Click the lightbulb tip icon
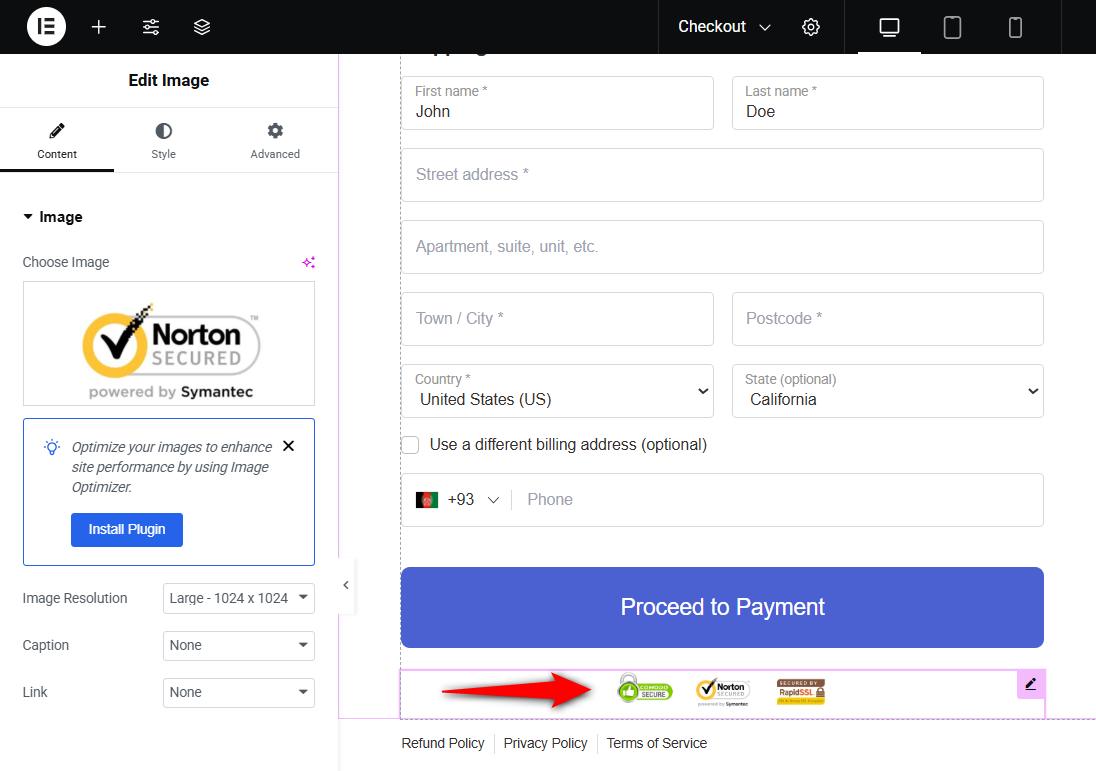This screenshot has width=1096, height=771. (x=52, y=447)
